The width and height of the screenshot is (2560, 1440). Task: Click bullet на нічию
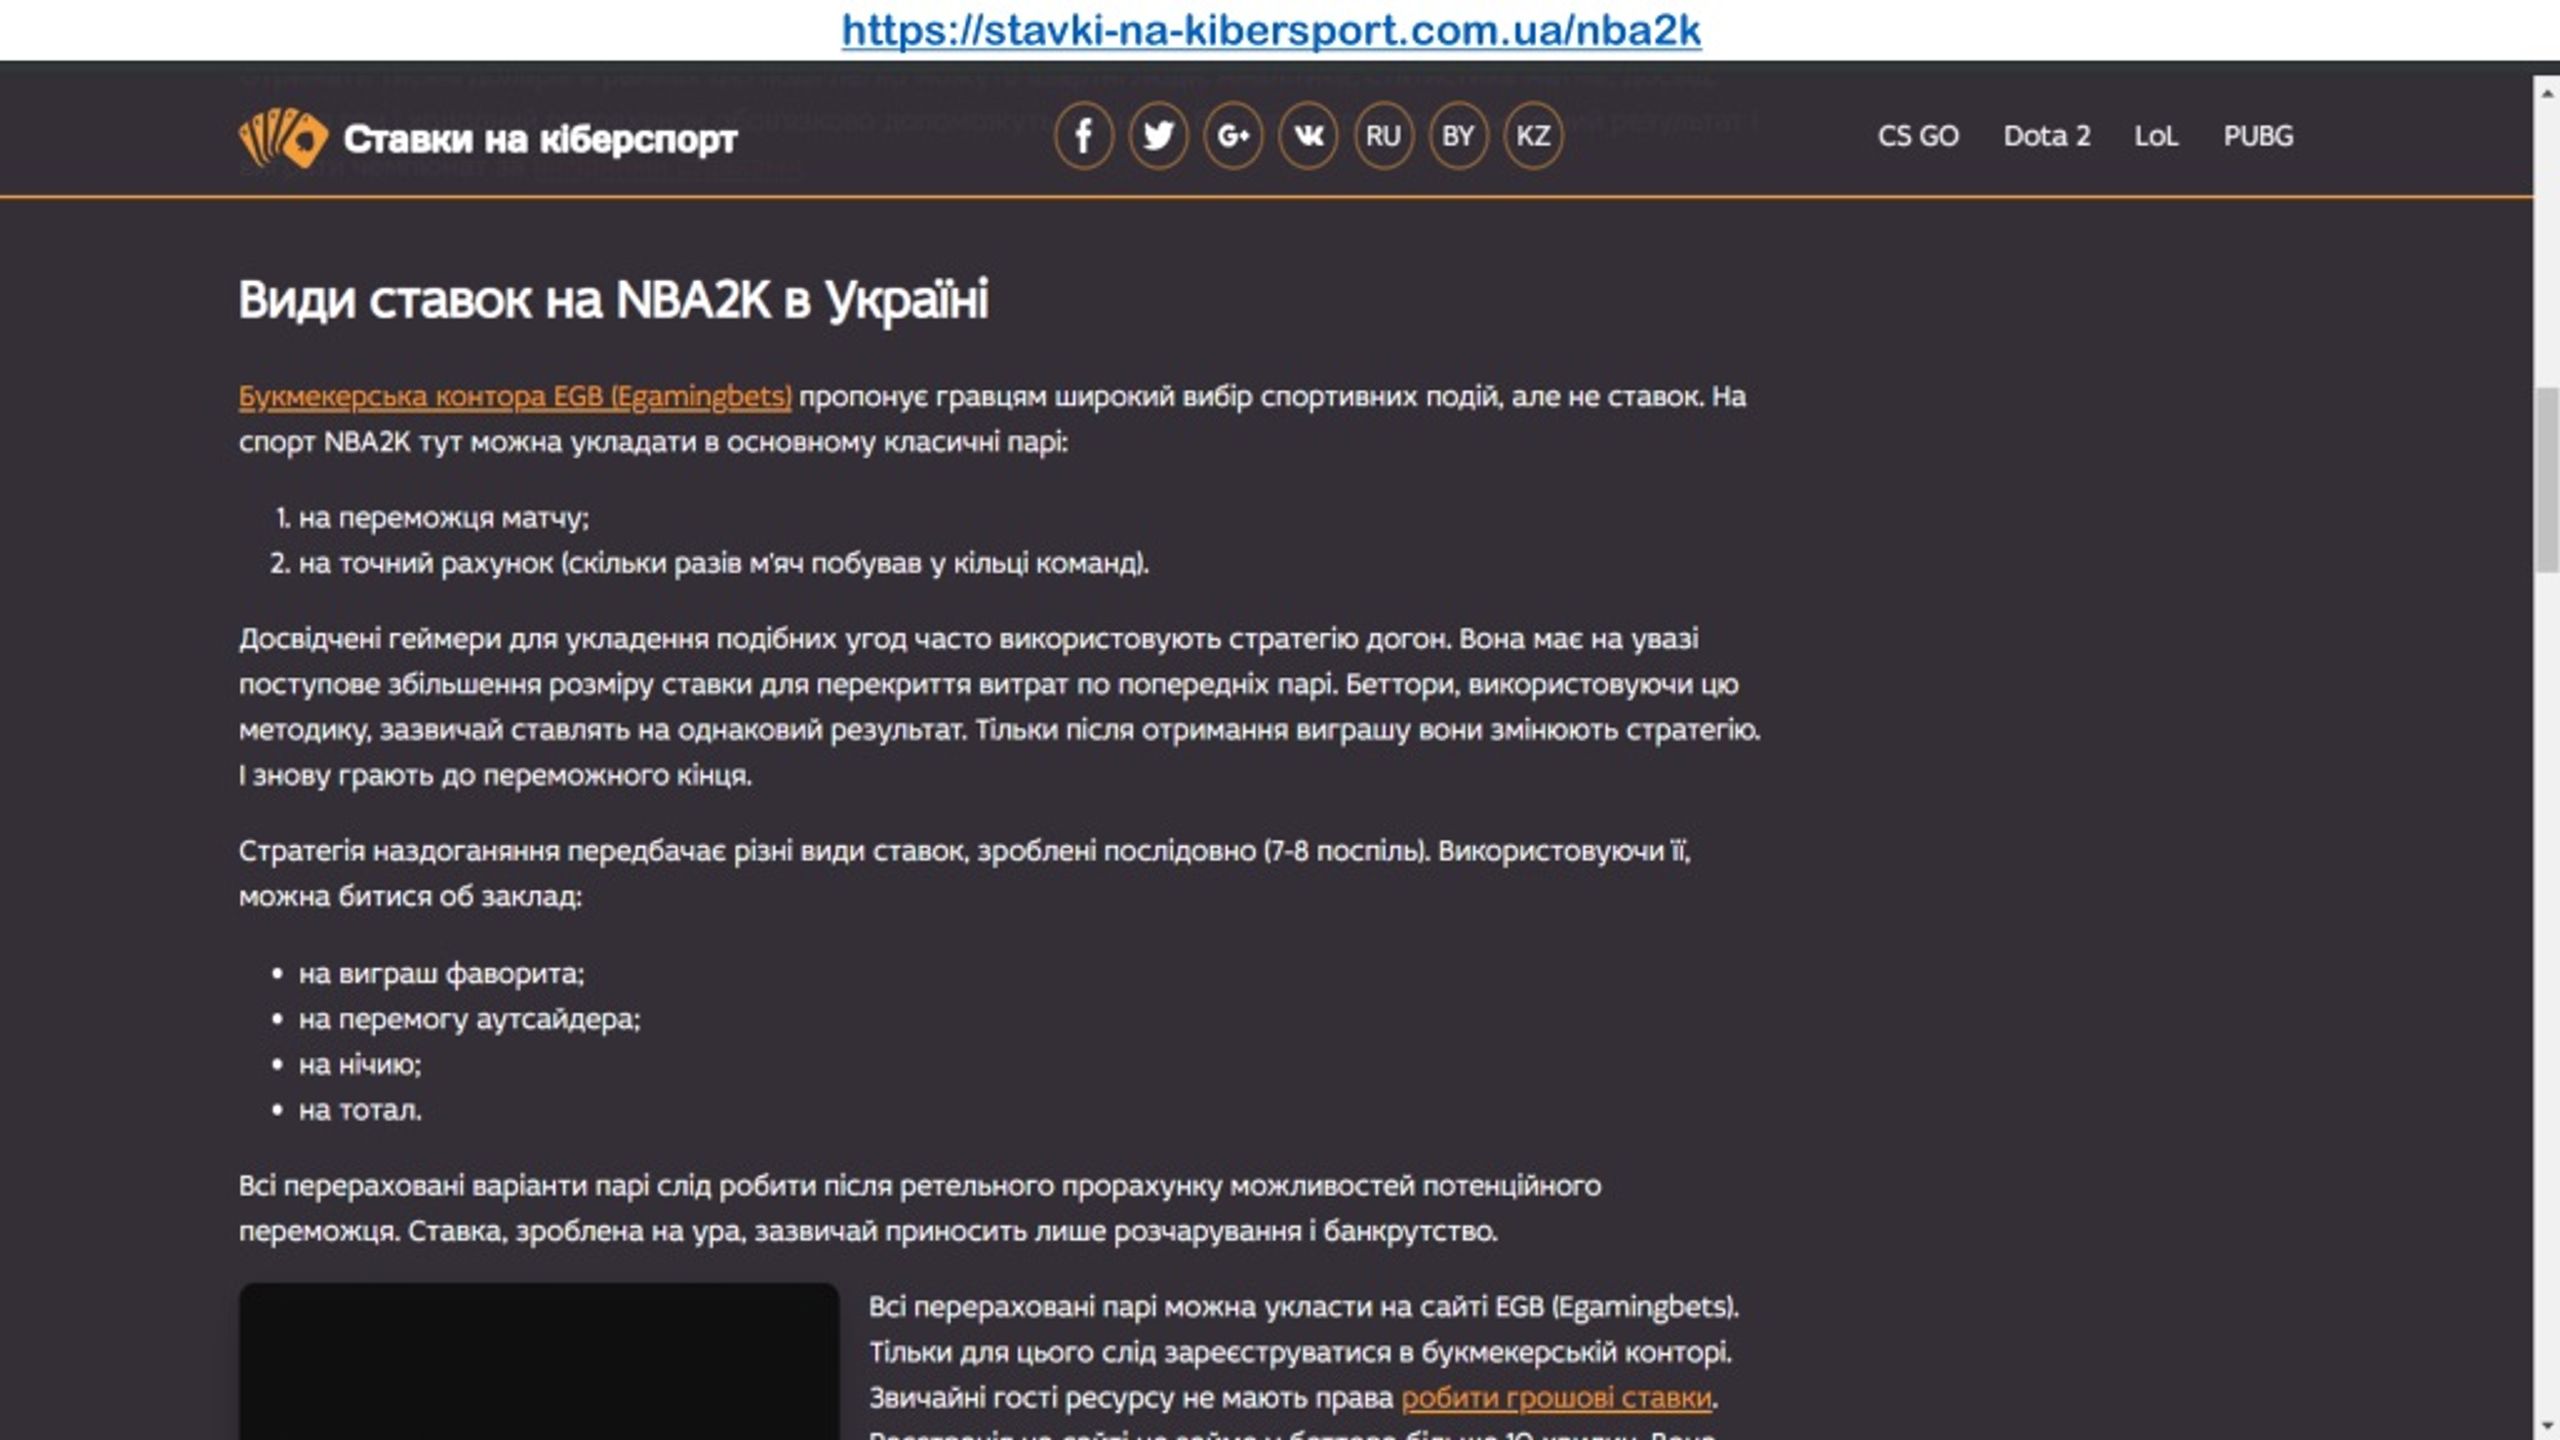pyautogui.click(x=360, y=1064)
